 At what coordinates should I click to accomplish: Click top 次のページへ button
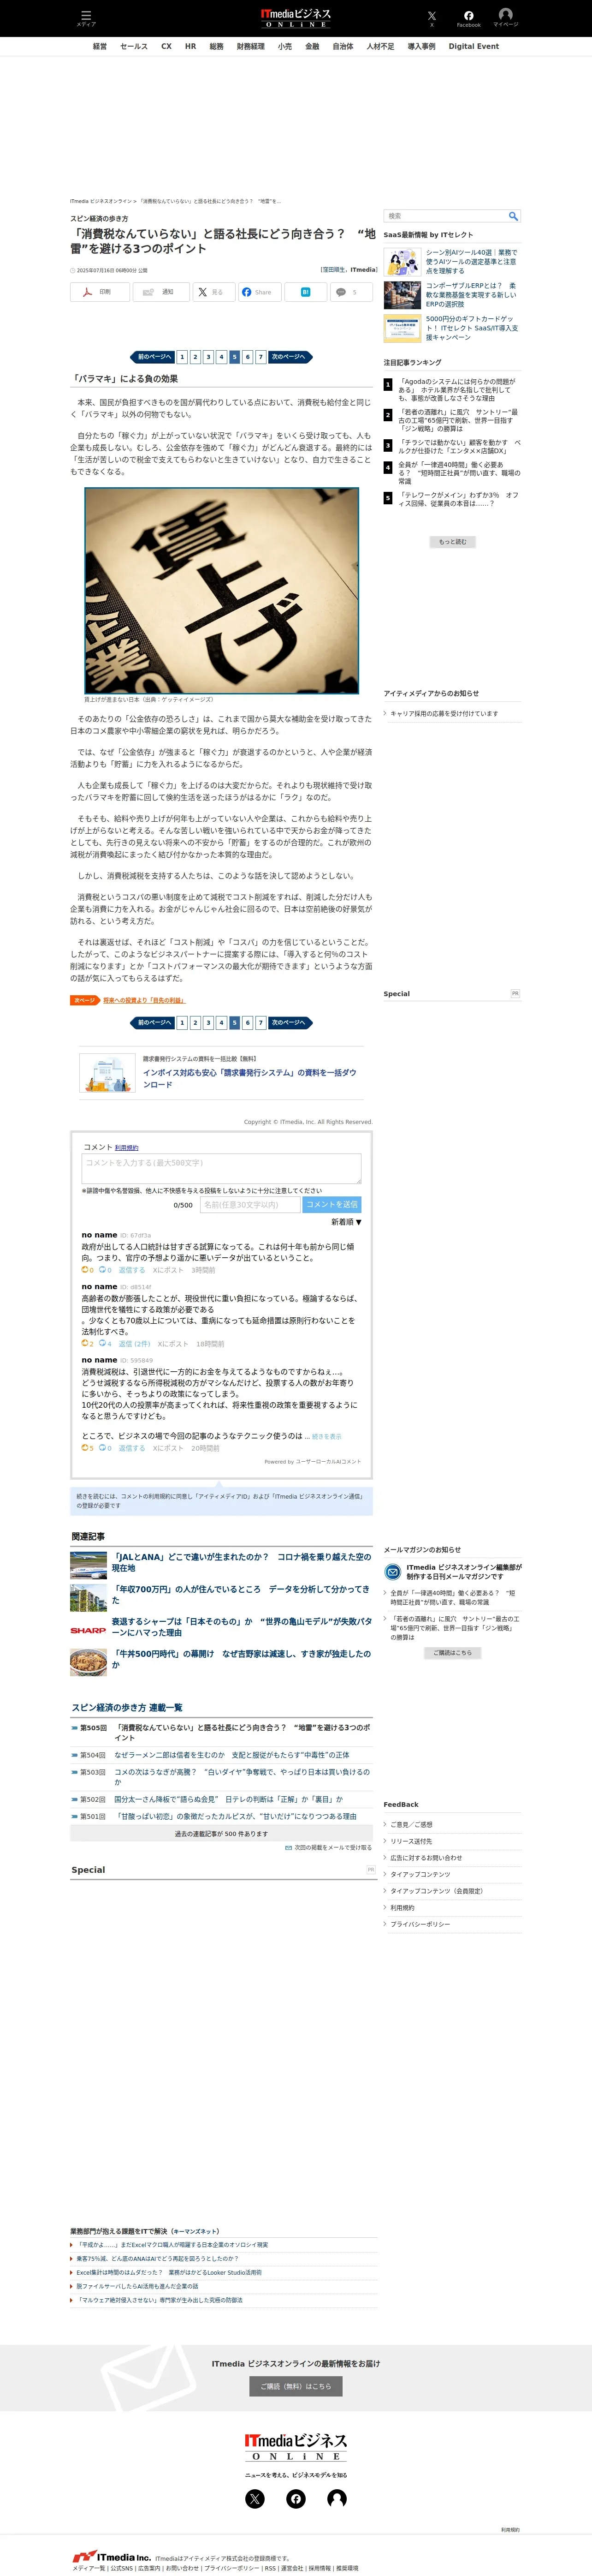(x=290, y=357)
